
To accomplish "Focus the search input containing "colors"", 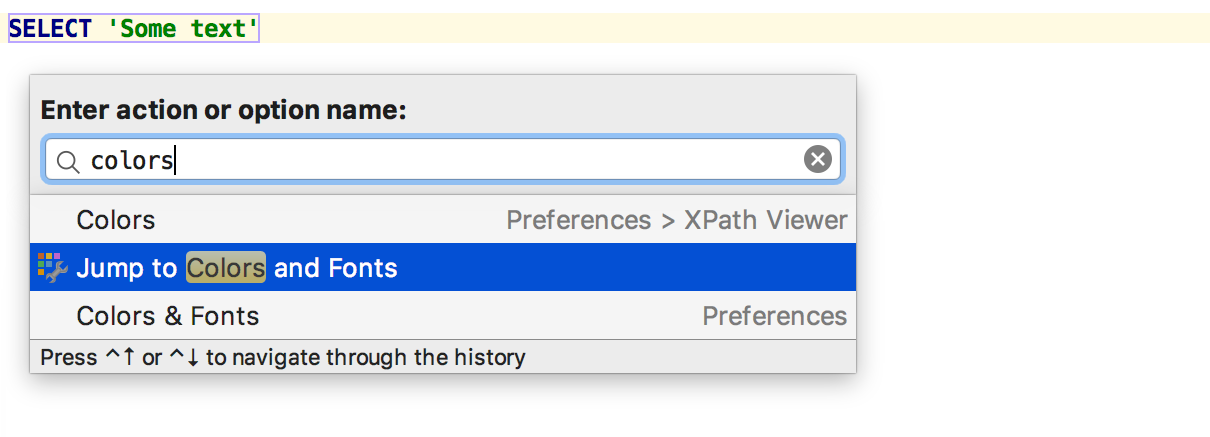I will [450, 160].
